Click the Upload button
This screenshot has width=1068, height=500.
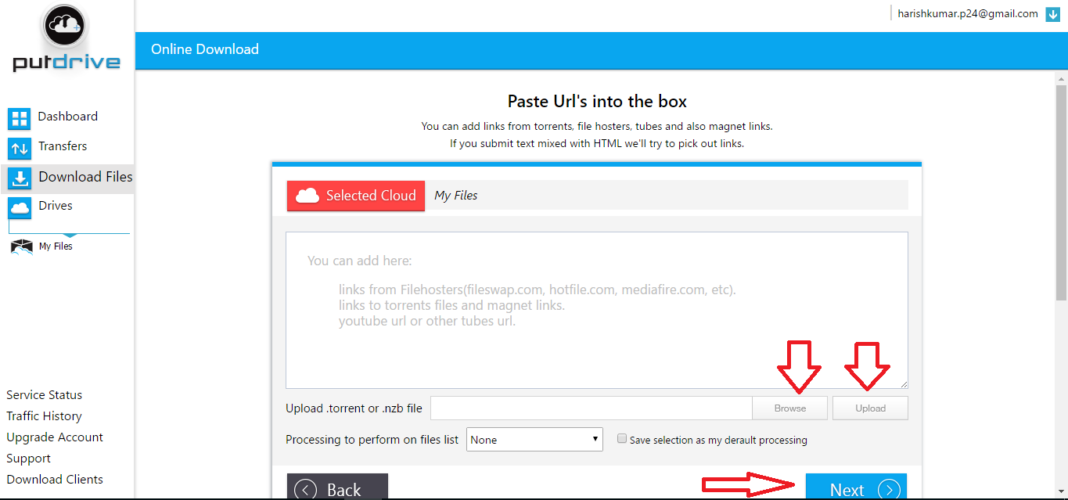click(870, 408)
